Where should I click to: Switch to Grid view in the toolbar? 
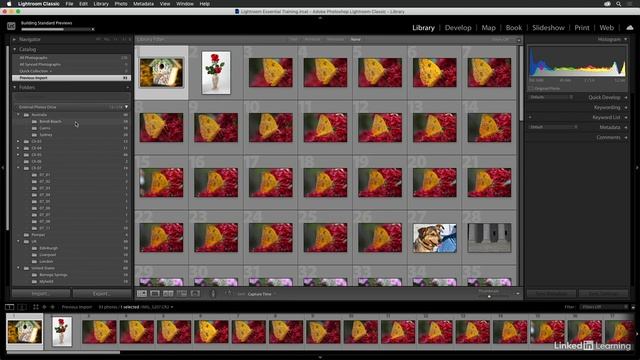[x=142, y=293]
